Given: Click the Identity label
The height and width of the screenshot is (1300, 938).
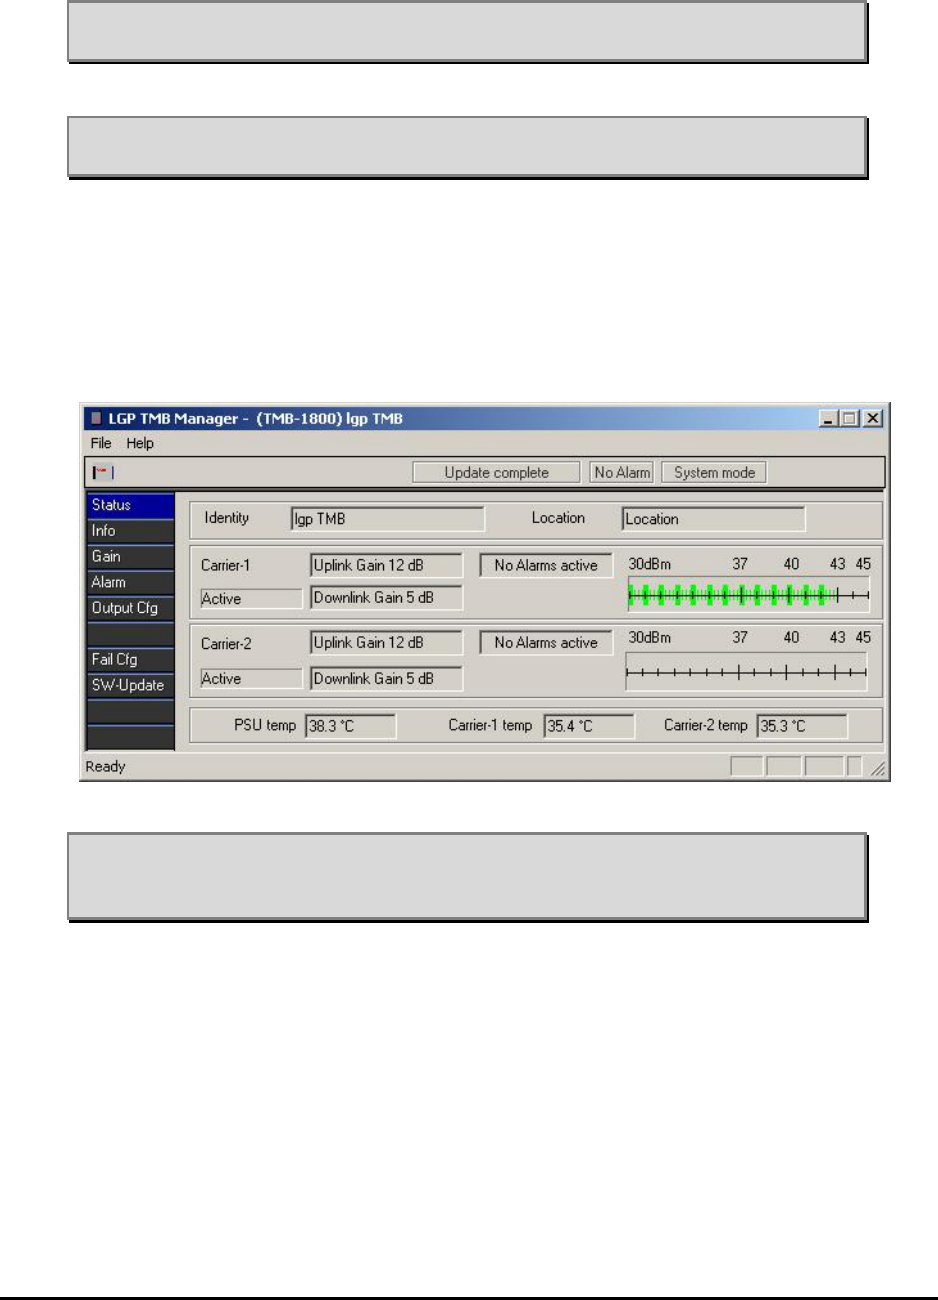Looking at the screenshot, I should [x=227, y=518].
